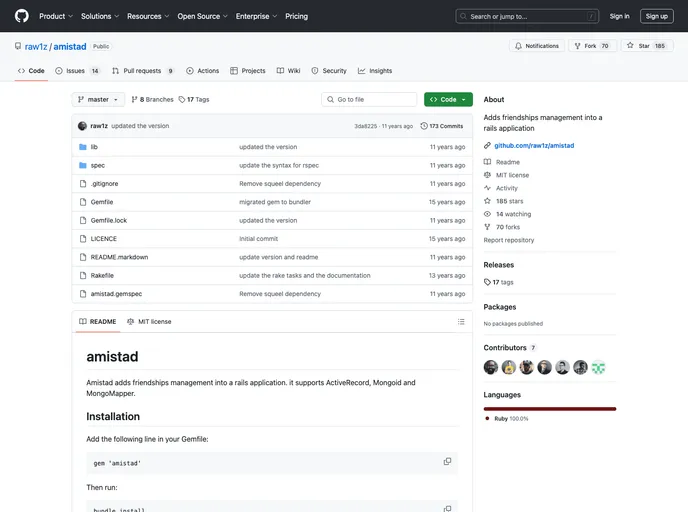688x512 pixels.
Task: Switch to the Security tab
Action: pos(329,71)
